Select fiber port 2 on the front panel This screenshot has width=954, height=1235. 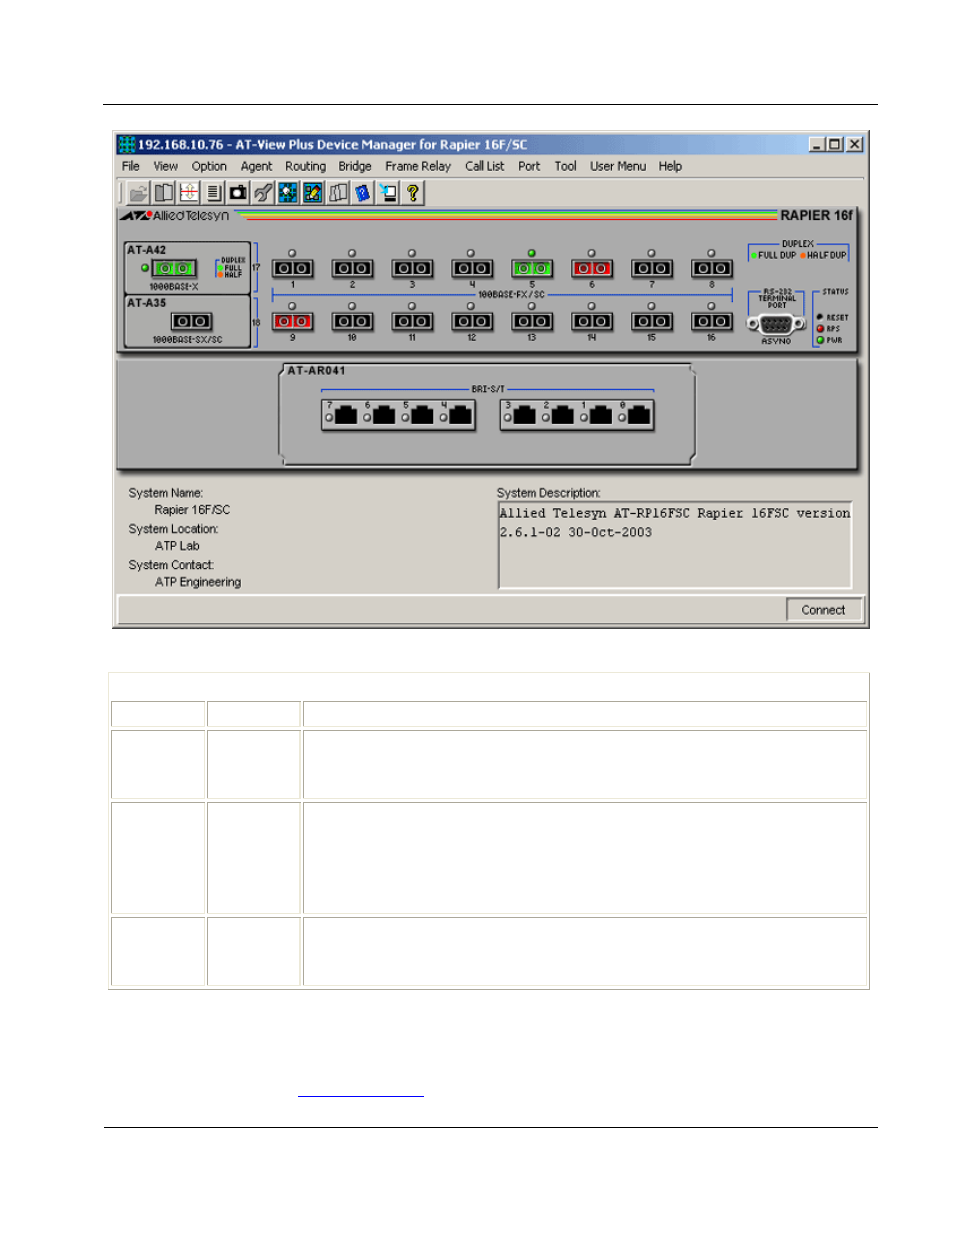(x=352, y=268)
